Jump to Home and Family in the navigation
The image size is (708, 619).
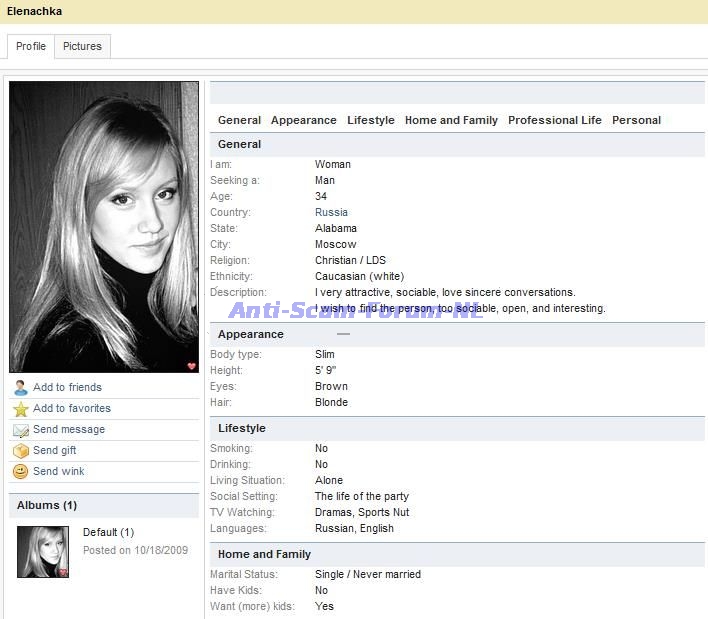(451, 120)
